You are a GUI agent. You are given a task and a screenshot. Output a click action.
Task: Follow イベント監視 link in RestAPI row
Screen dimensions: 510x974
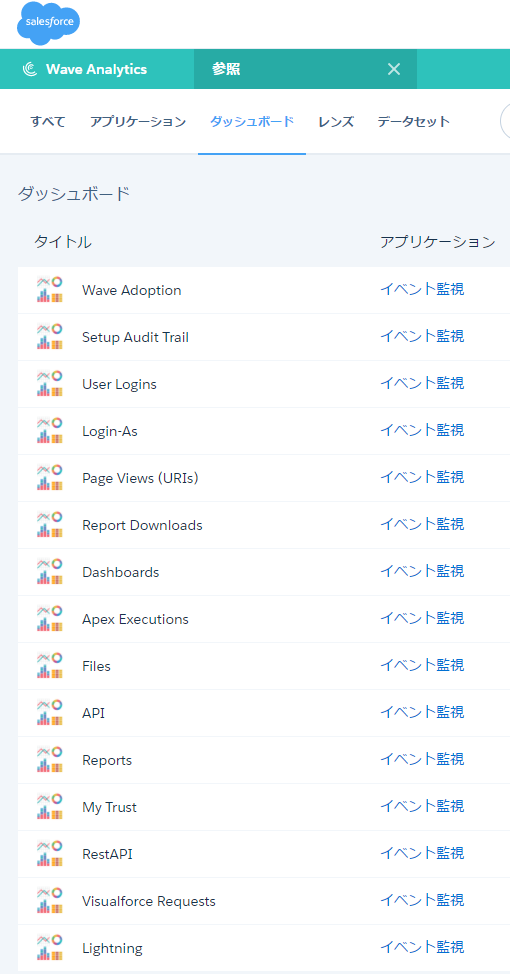[422, 853]
